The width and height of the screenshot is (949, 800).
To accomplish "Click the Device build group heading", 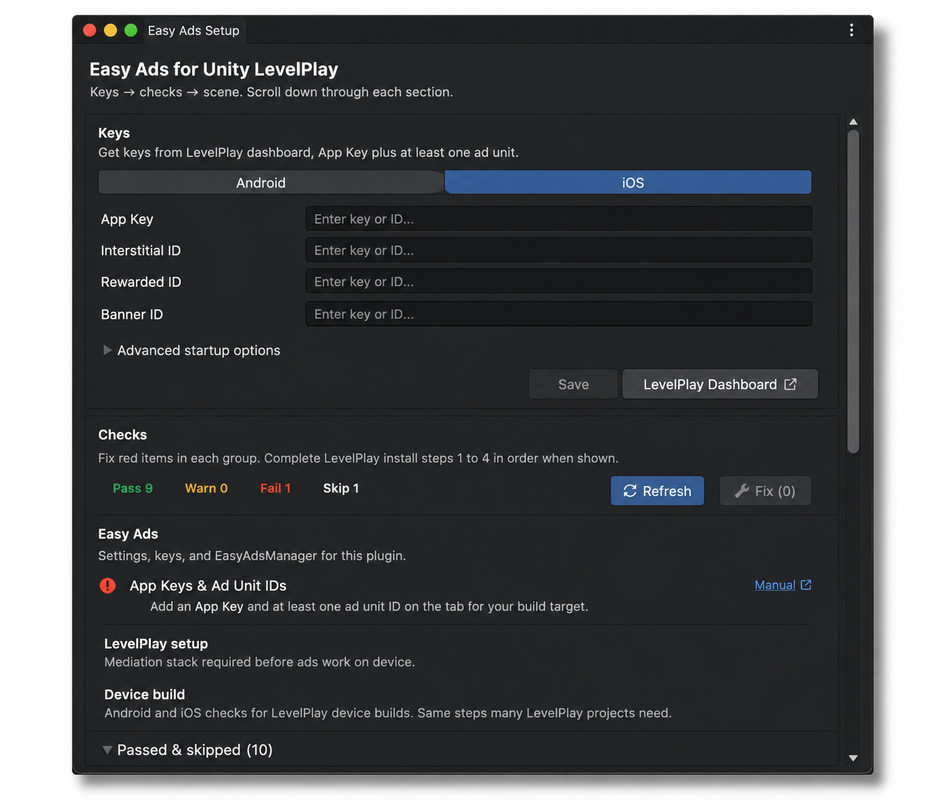I will point(145,695).
